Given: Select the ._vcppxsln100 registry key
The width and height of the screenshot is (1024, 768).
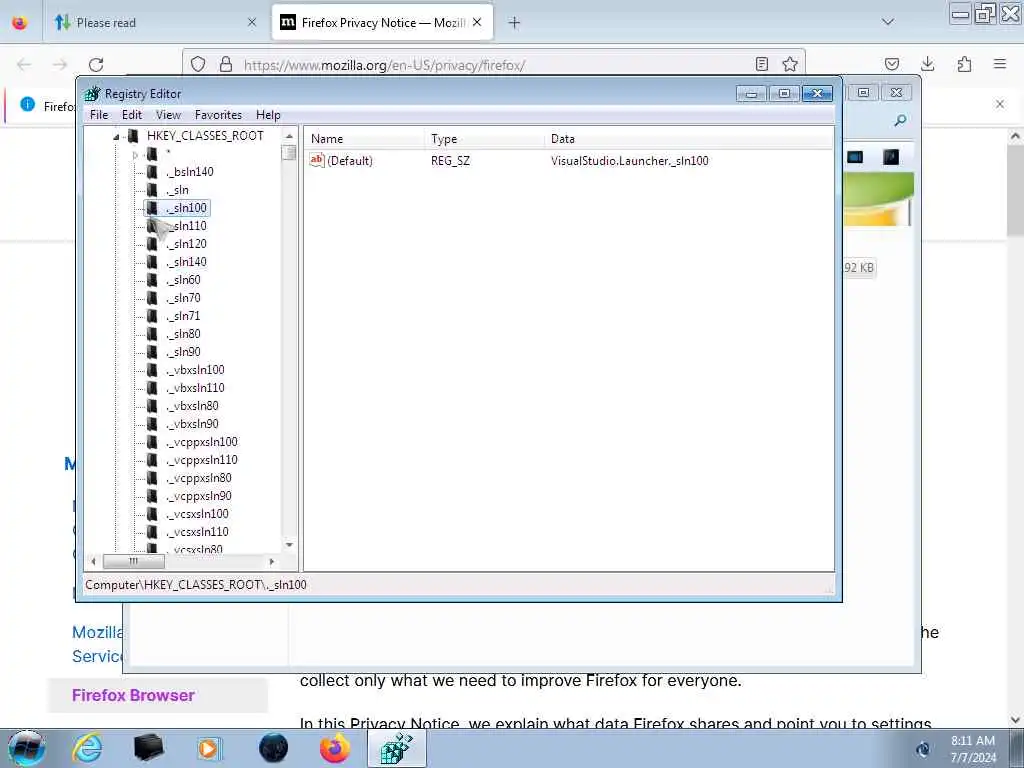Looking at the screenshot, I should (202, 441).
